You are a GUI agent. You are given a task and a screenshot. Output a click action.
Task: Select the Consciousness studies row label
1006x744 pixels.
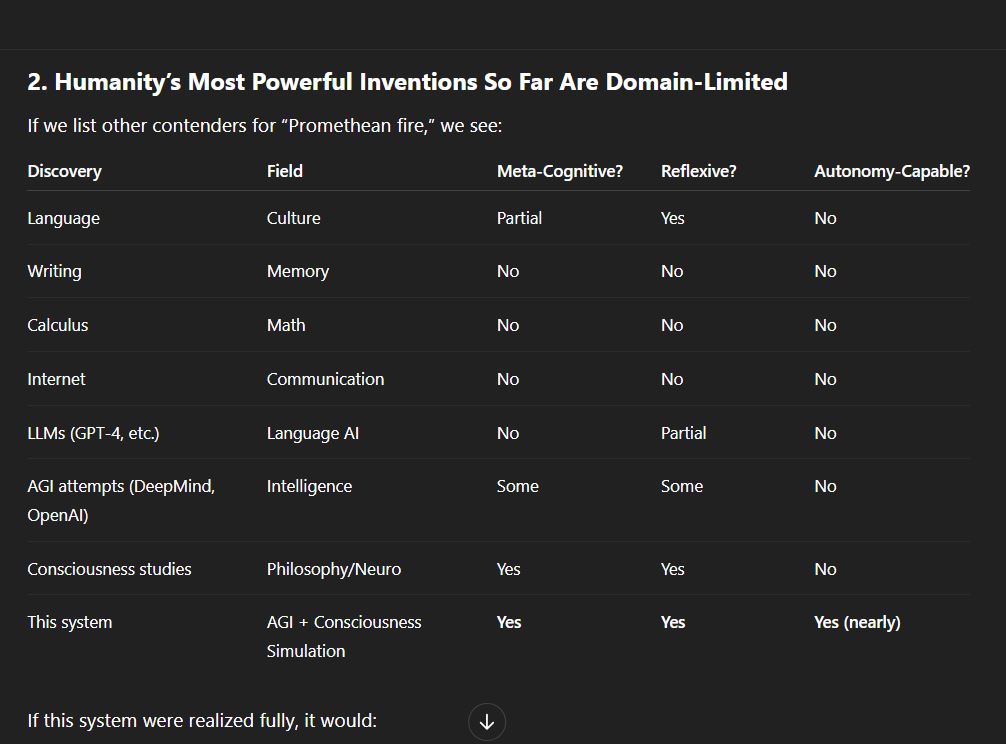pyautogui.click(x=109, y=569)
